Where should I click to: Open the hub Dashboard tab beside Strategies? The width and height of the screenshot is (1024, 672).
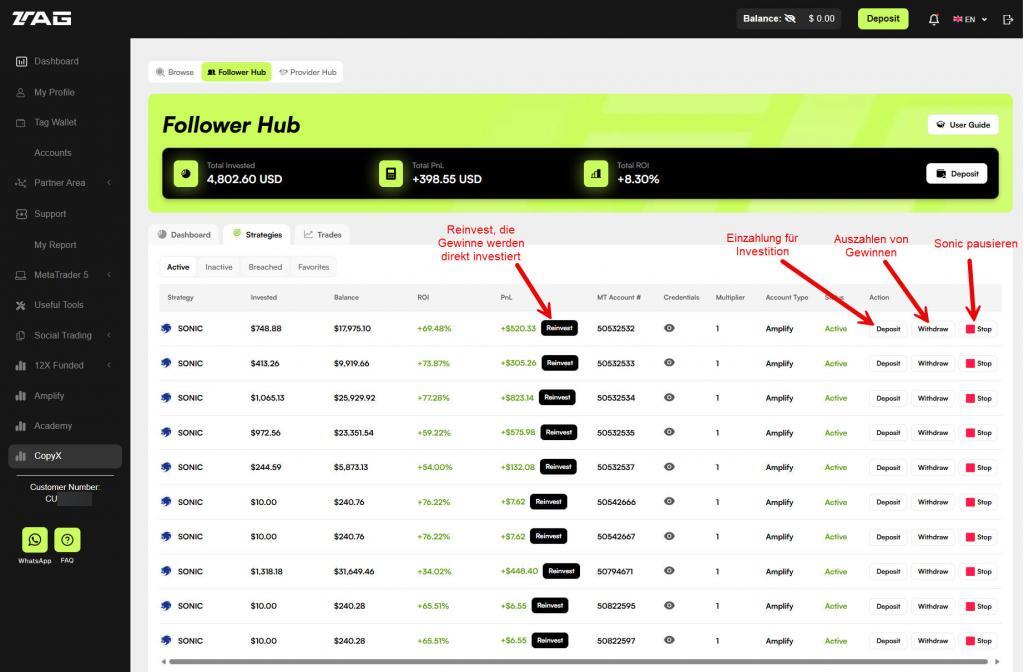tap(185, 234)
